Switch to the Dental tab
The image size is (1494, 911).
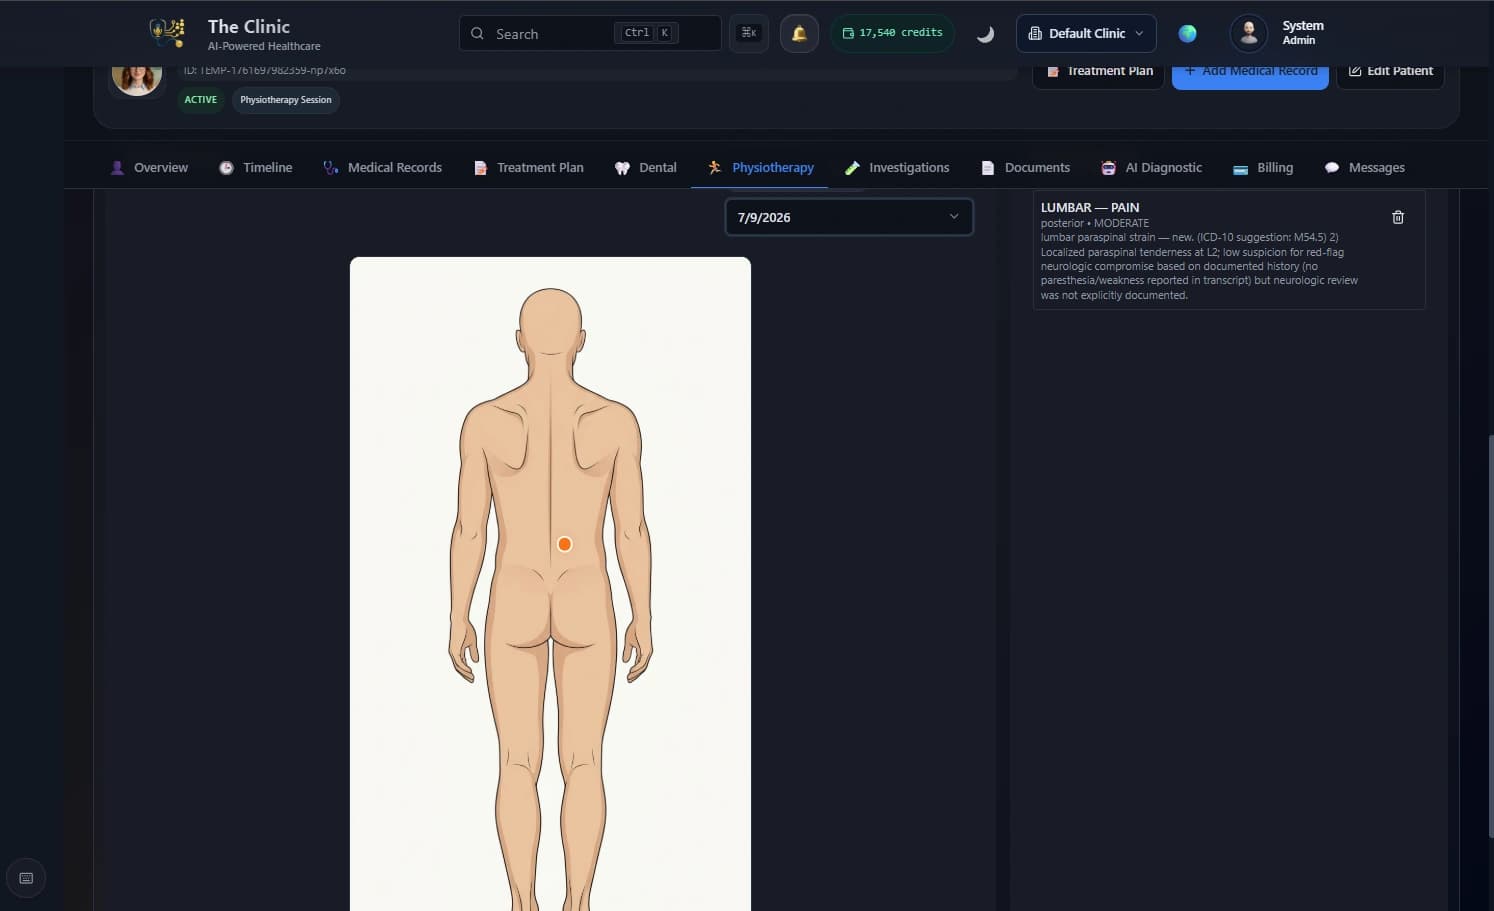[646, 167]
